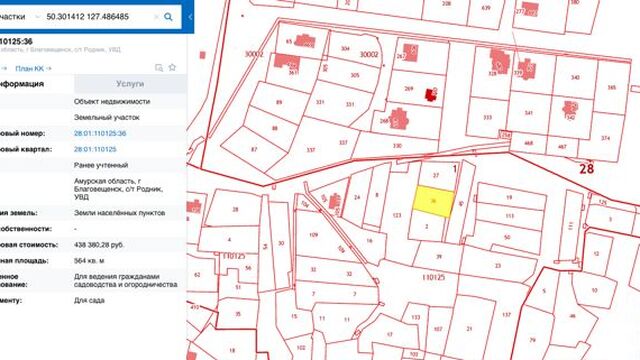Click the cadastral value 438 380,28 руб.
Image resolution: width=640 pixels, height=360 pixels.
tap(99, 245)
